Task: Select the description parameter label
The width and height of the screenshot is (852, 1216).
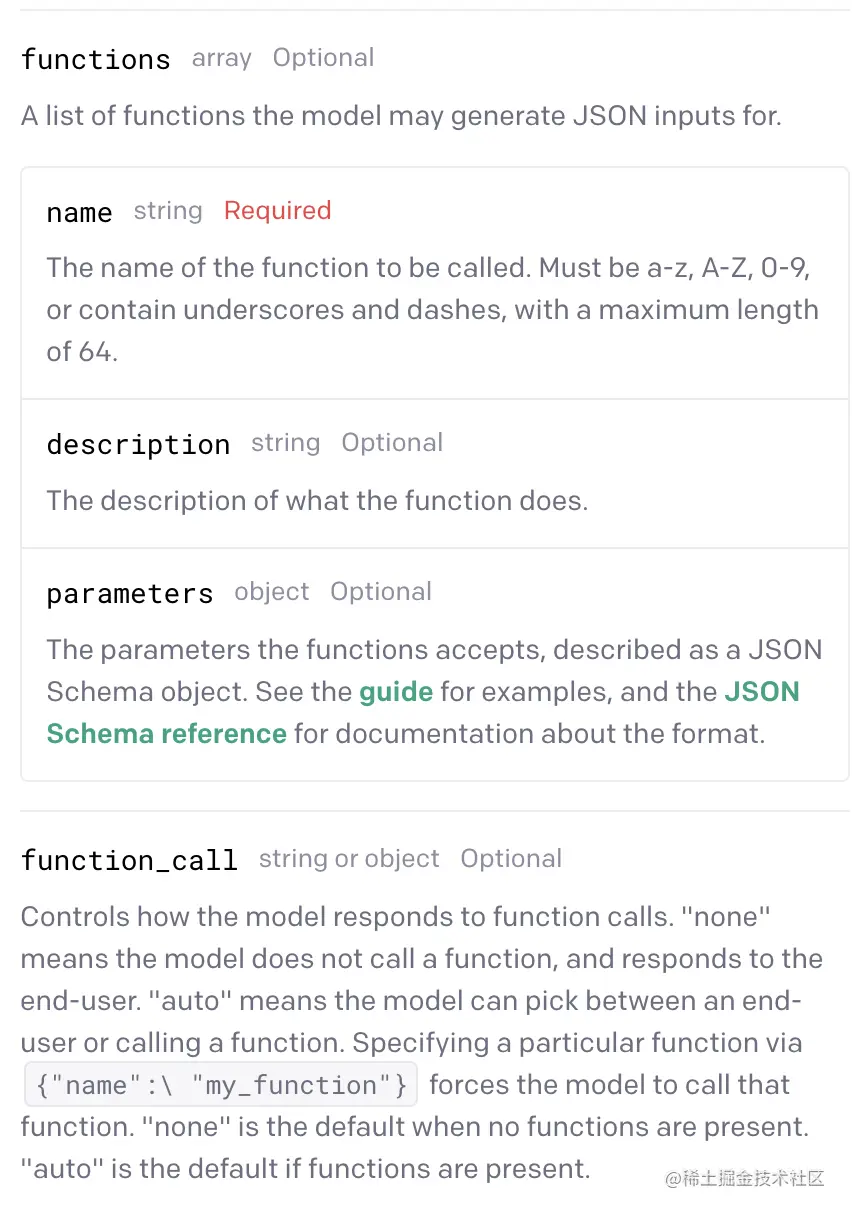Action: 138,444
